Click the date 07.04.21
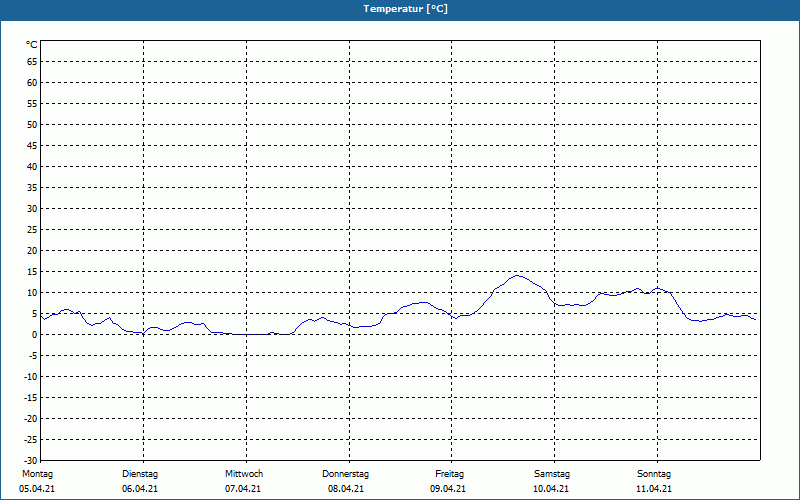This screenshot has height=500, width=800. (x=243, y=489)
